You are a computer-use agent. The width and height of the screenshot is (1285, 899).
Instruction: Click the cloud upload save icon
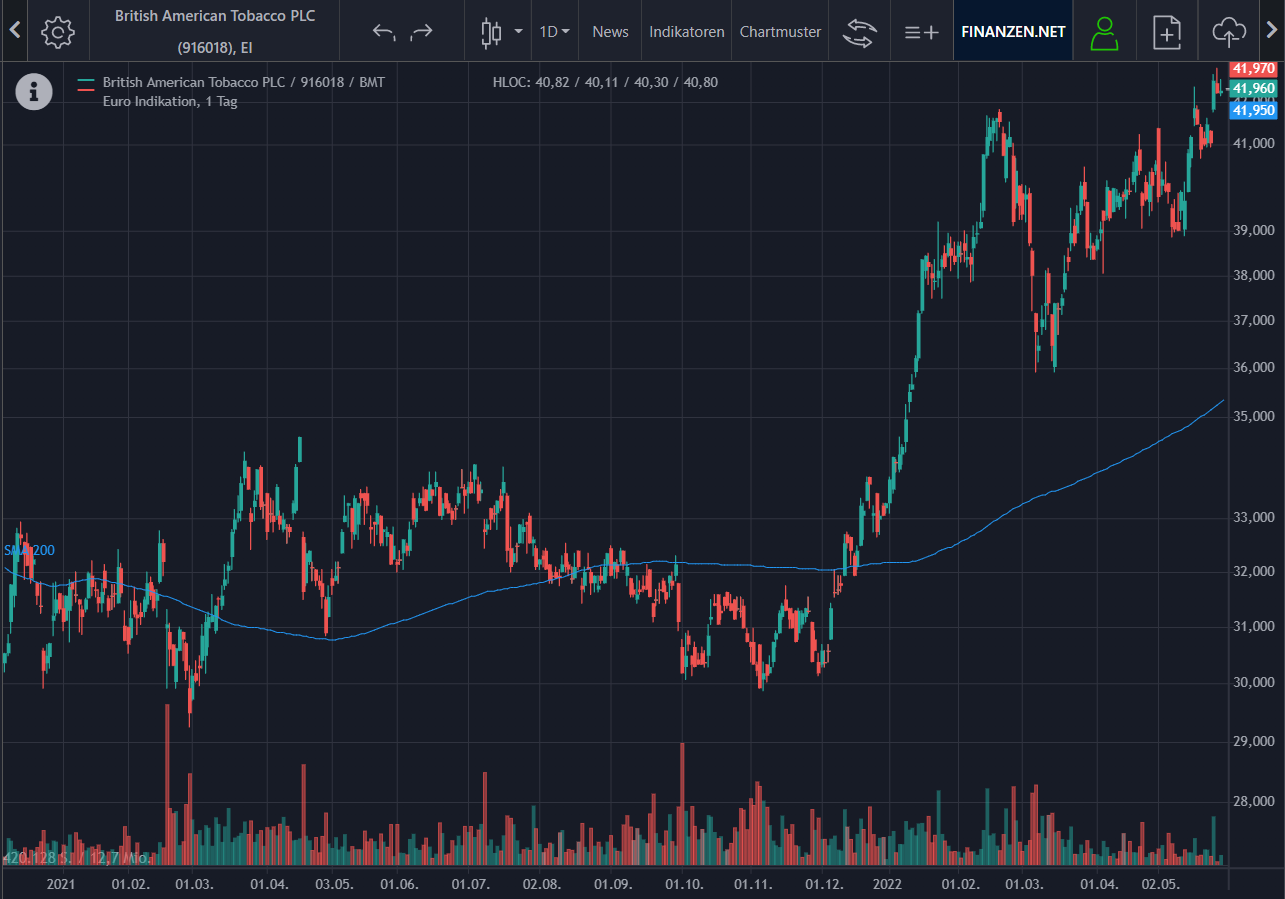click(x=1229, y=32)
